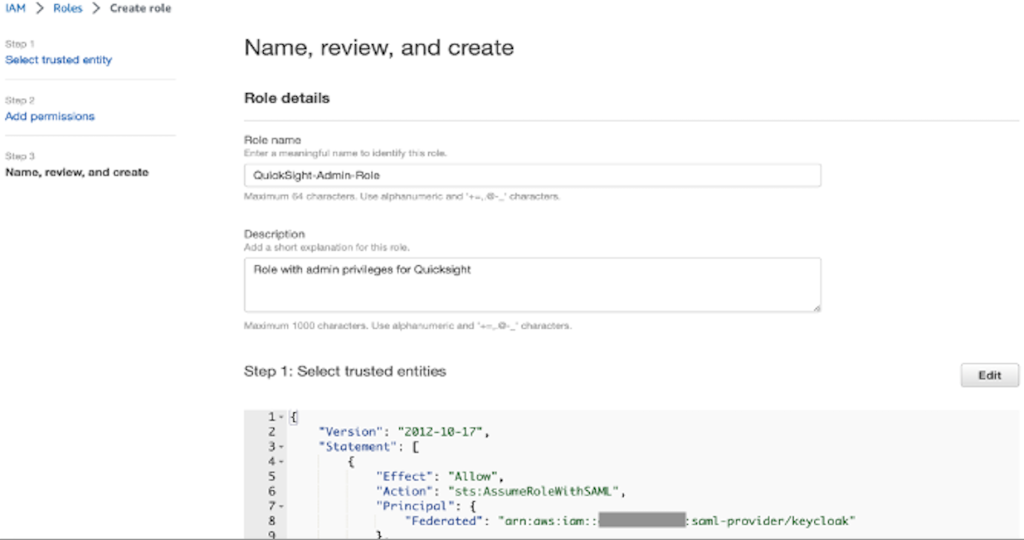Click Name, review, and create title
This screenshot has height=540, width=1024.
point(379,48)
